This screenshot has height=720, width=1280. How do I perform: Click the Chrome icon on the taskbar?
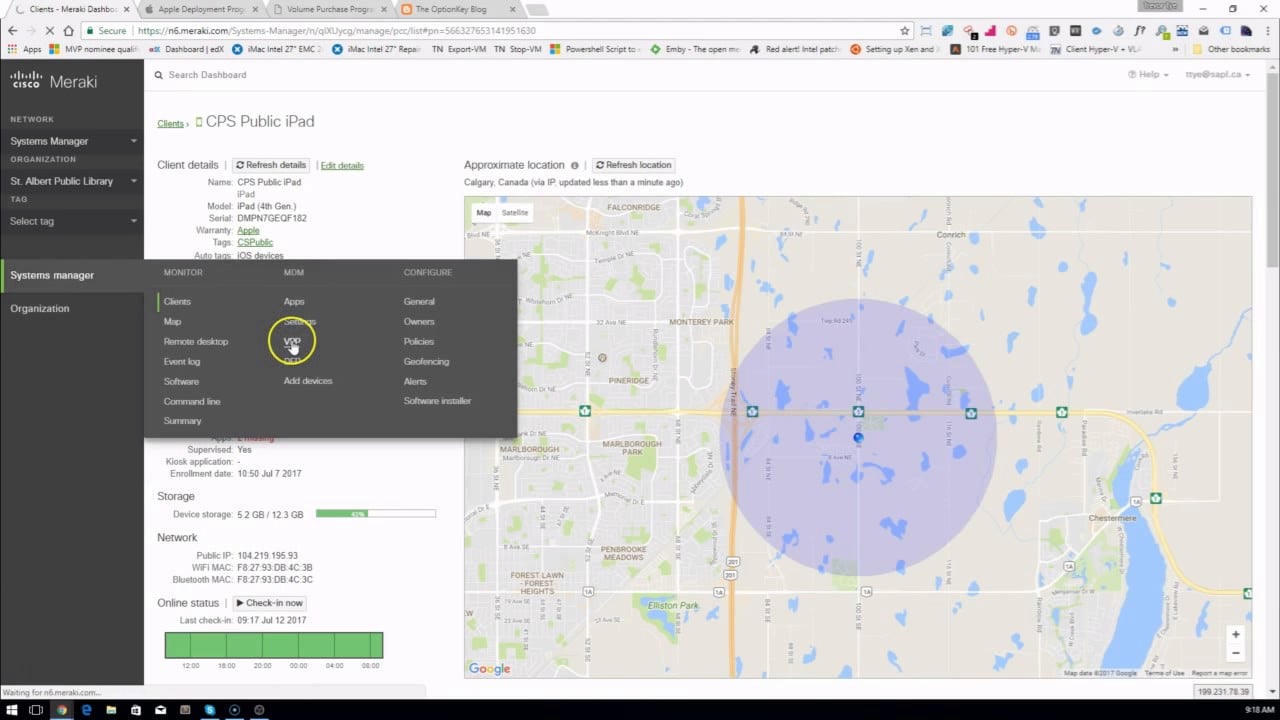[x=62, y=710]
